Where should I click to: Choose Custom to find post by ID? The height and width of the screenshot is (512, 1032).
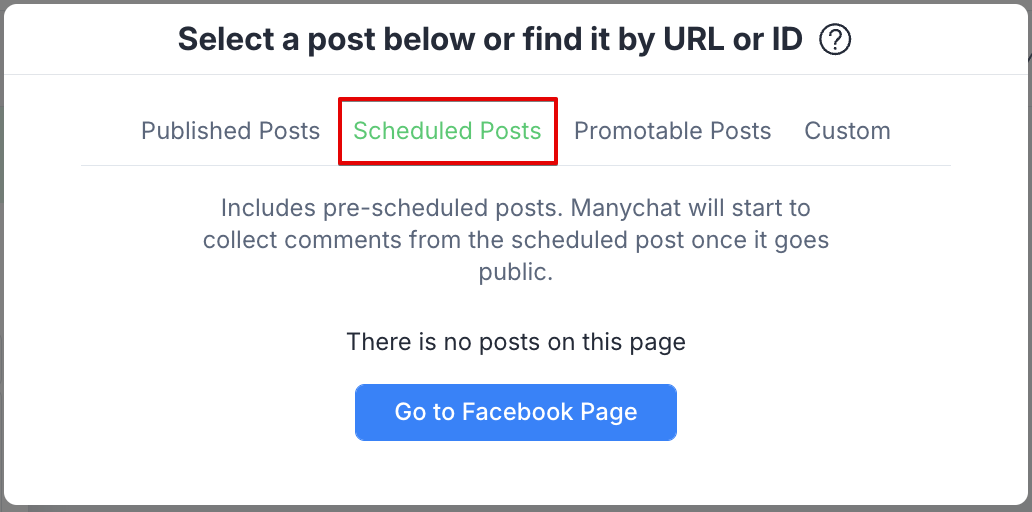click(x=847, y=130)
